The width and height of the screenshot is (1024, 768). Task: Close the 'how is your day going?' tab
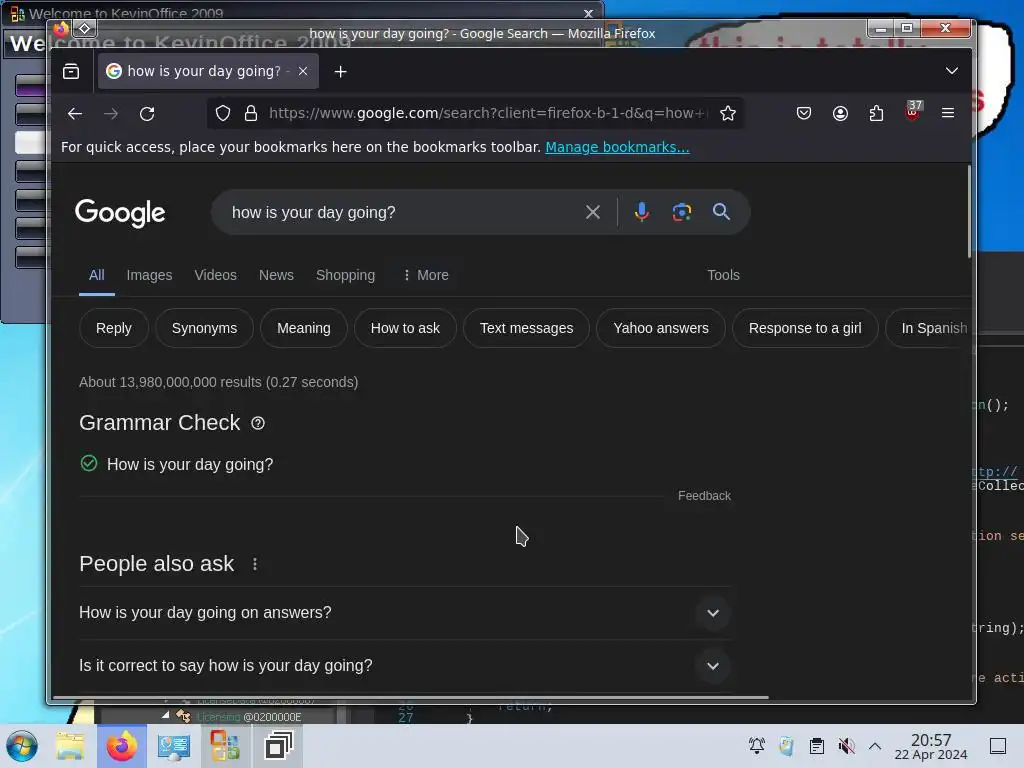tap(303, 71)
